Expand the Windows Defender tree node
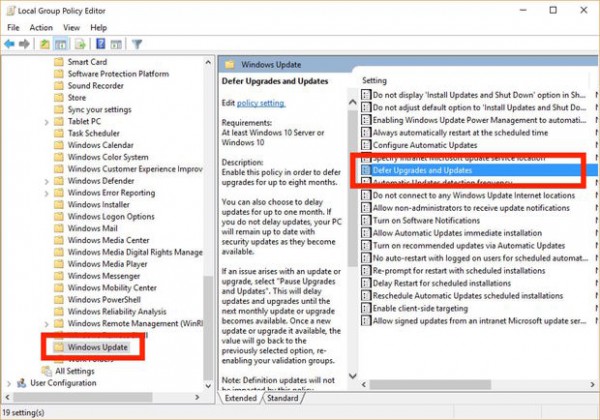Screen dimensions: 600x420 click(x=46, y=181)
